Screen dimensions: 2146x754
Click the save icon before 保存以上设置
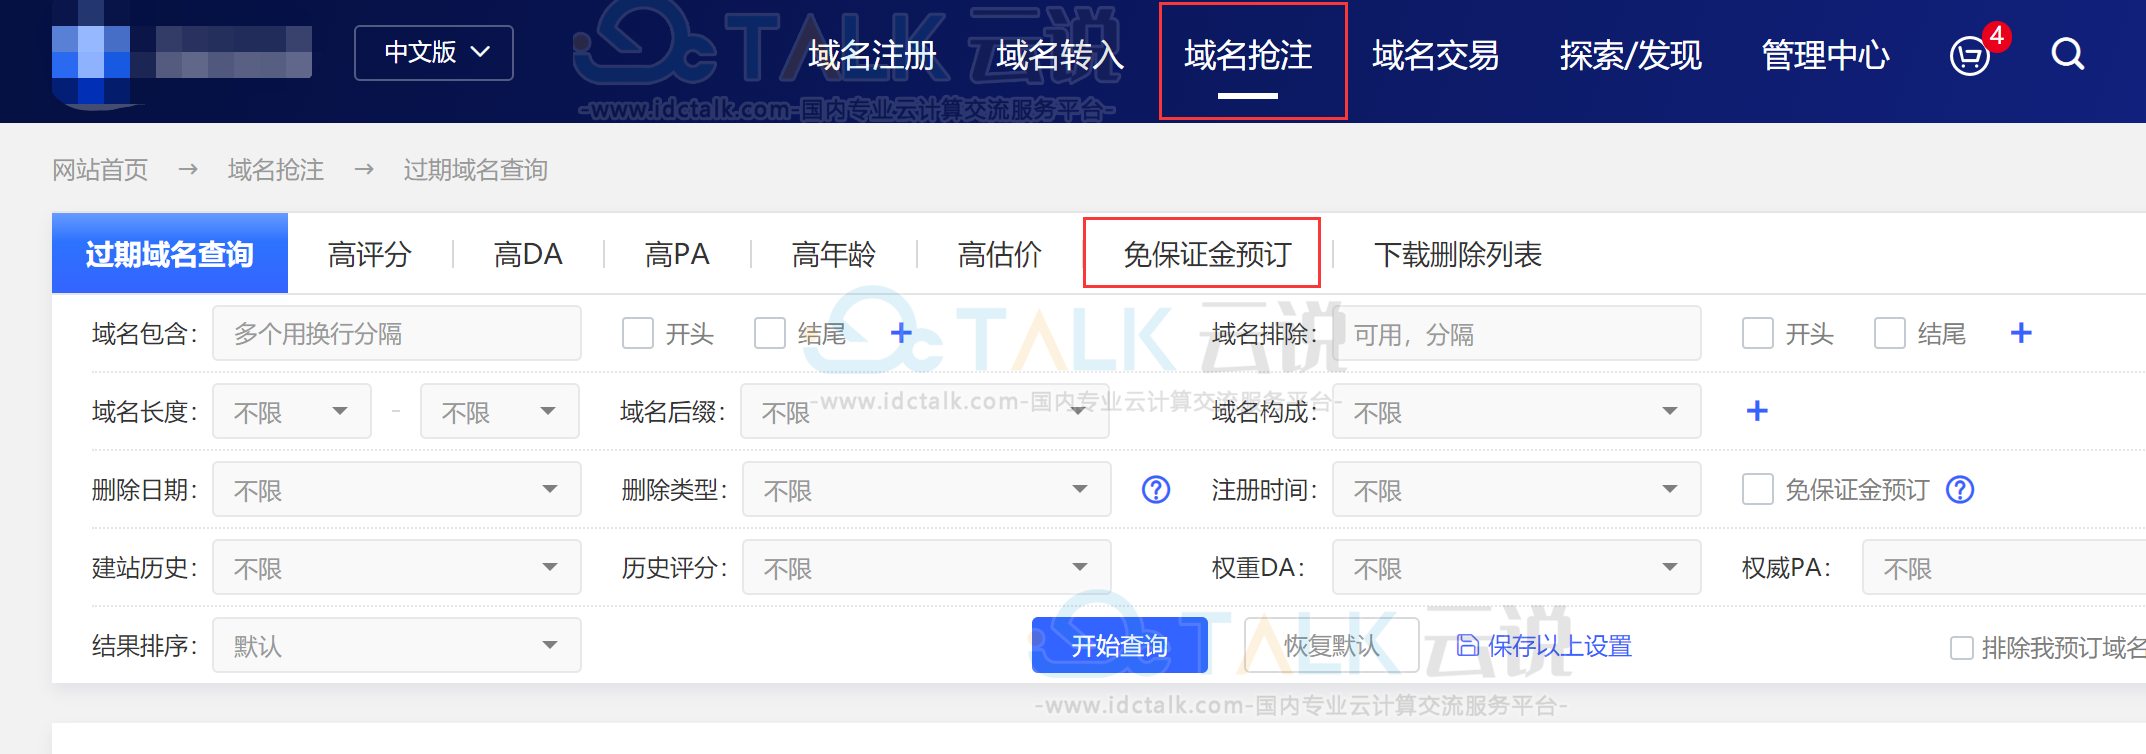click(1467, 646)
